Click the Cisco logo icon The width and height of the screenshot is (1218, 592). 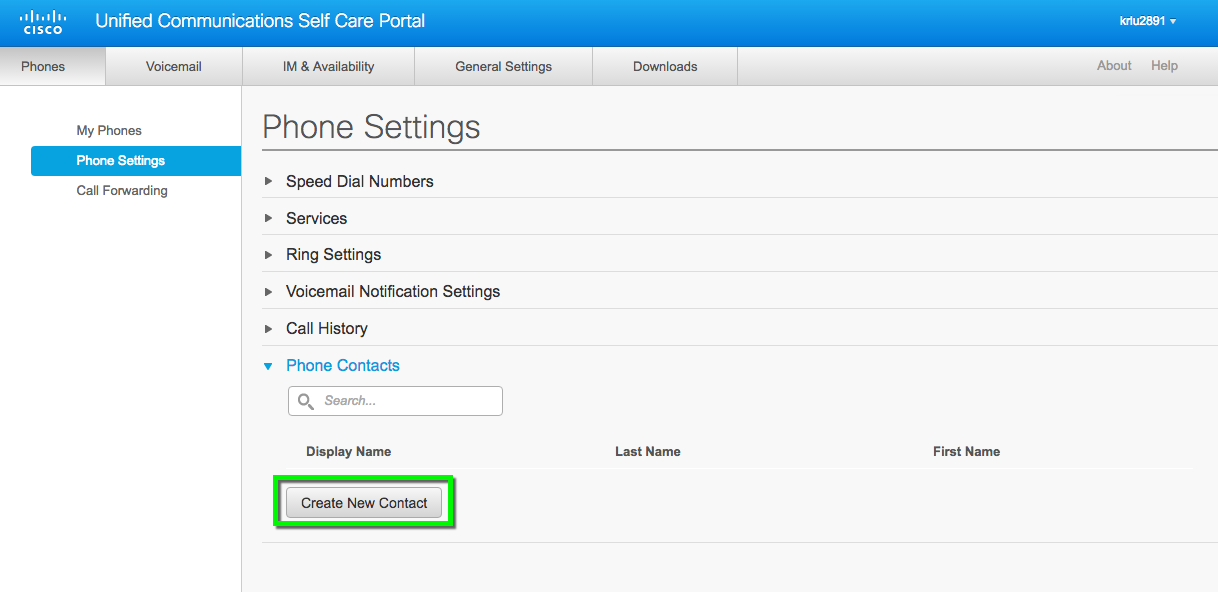pyautogui.click(x=41, y=22)
